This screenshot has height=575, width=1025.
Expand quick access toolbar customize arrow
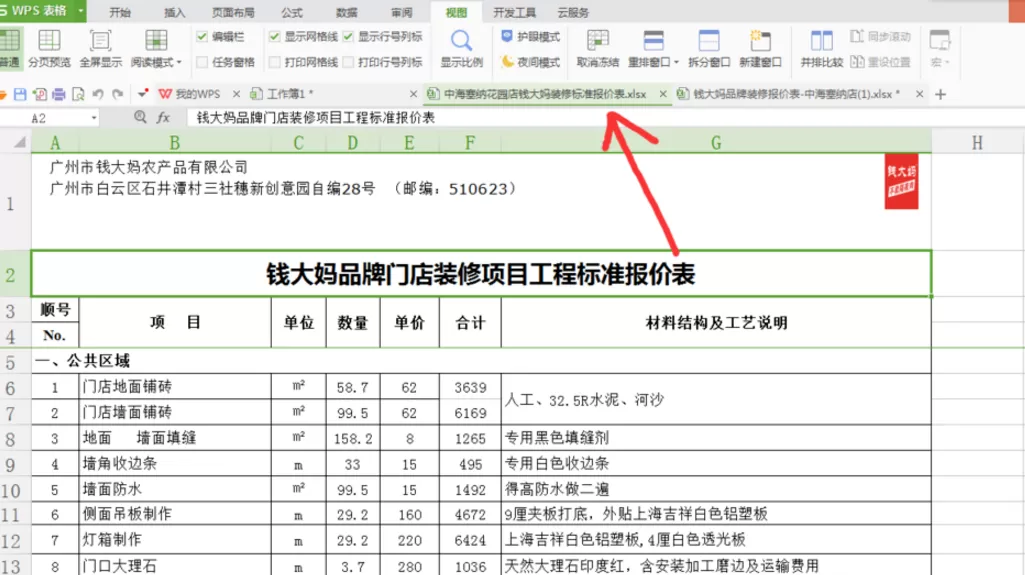tap(143, 94)
